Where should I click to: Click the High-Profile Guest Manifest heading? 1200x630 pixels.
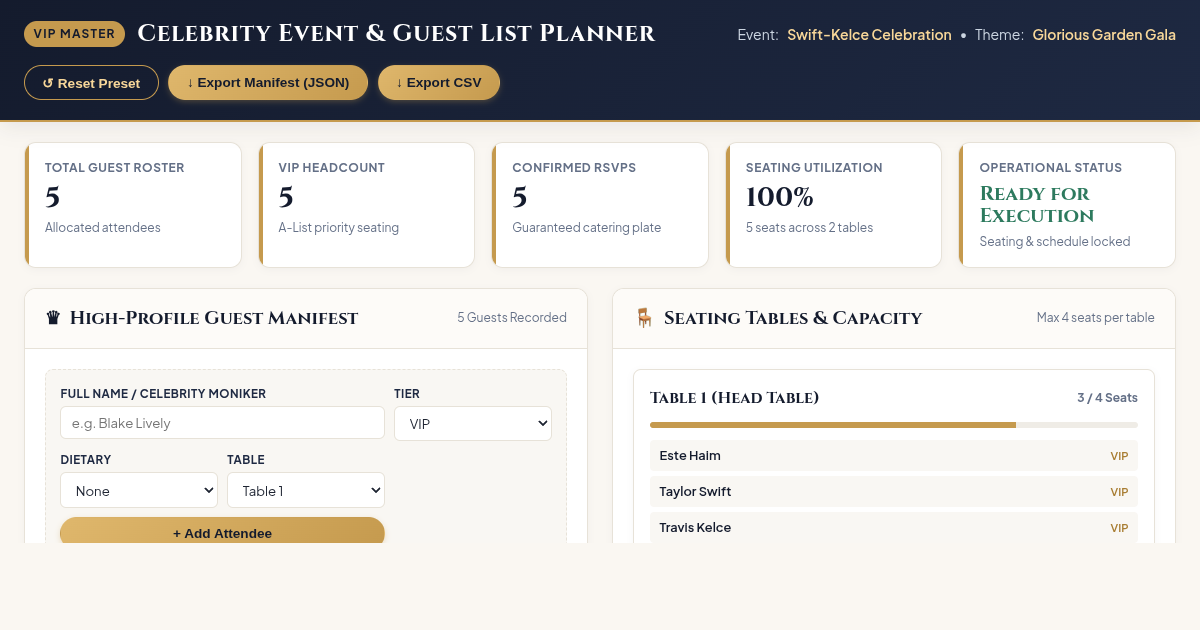tap(214, 318)
